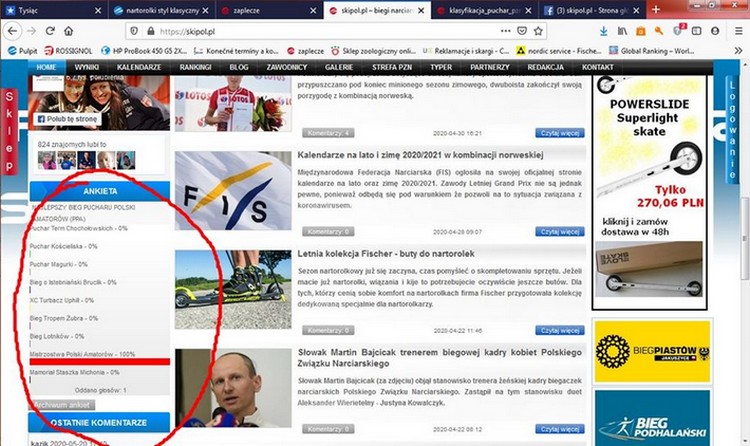This screenshot has width=750, height=446.
Task: Open the hamburger application menu
Action: pos(739,31)
